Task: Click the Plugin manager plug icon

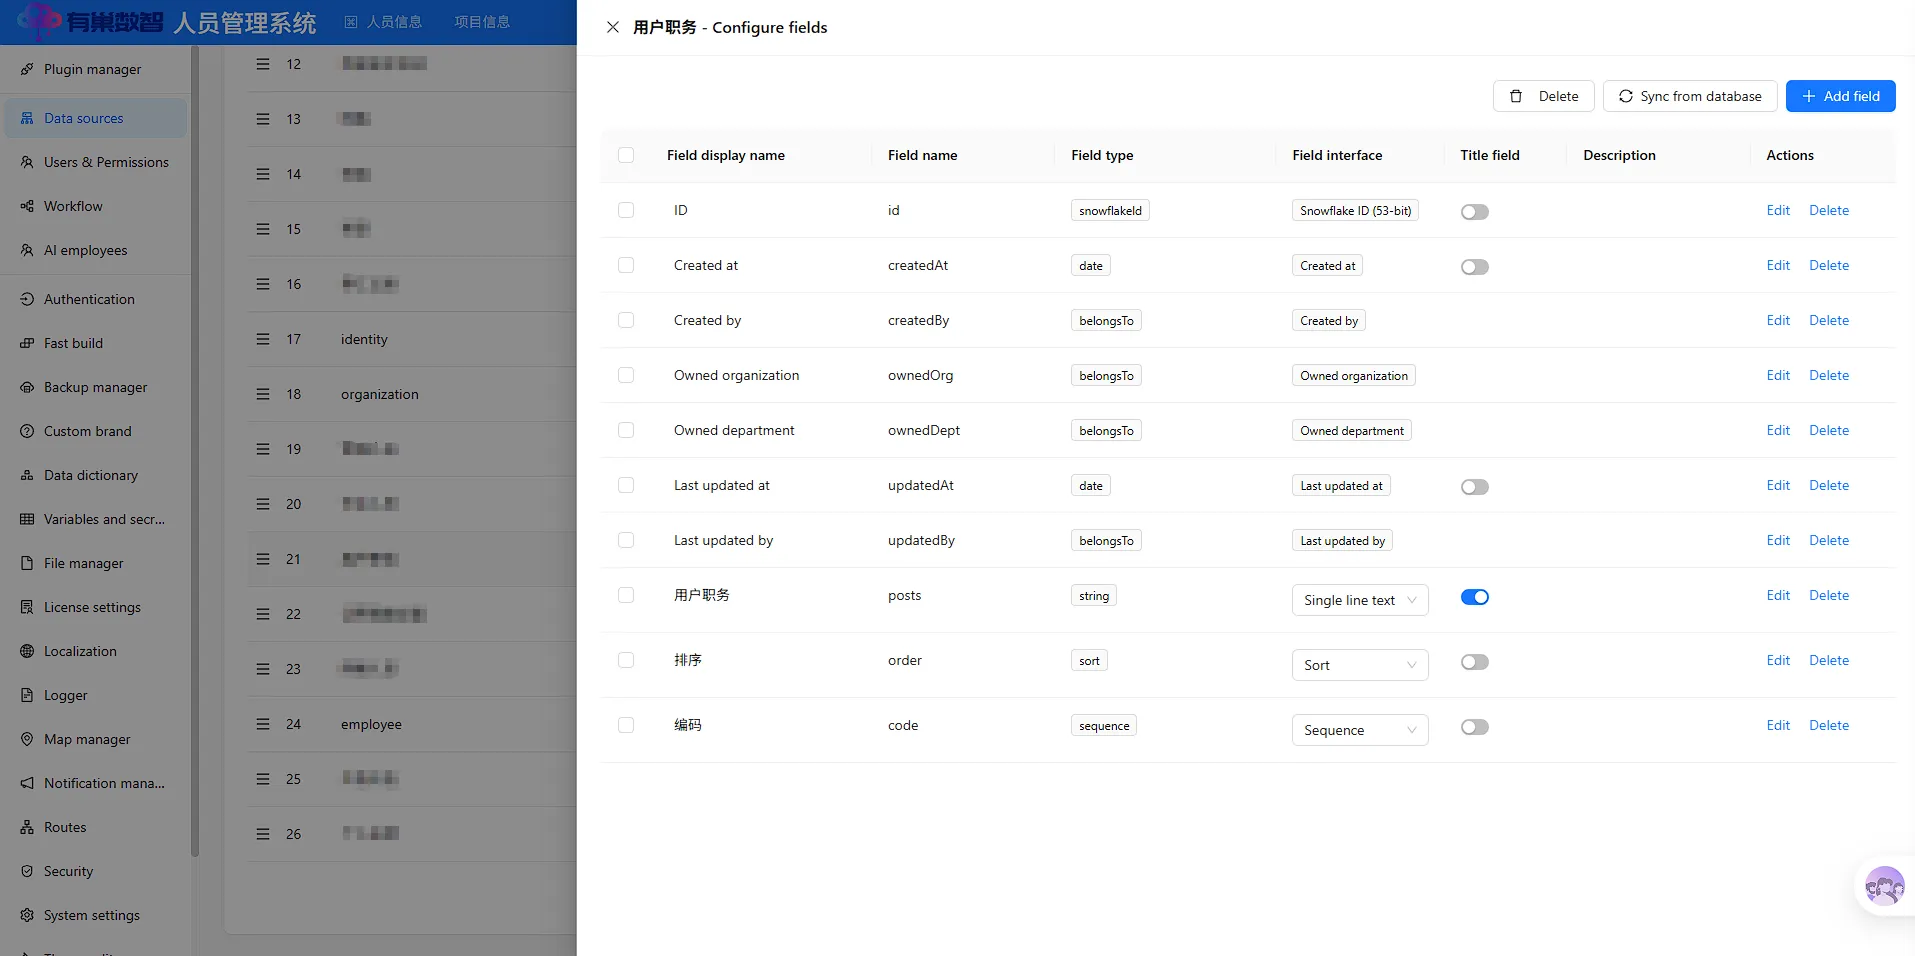Action: [x=27, y=69]
